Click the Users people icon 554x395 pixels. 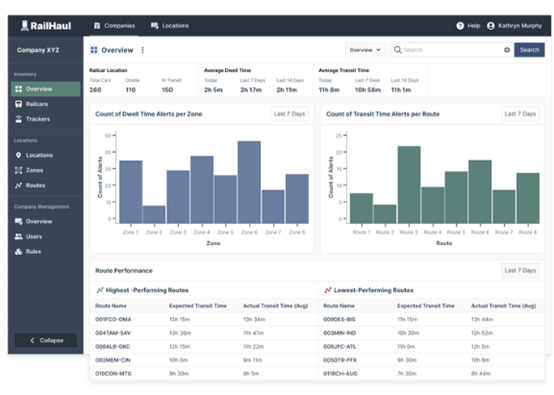pos(18,237)
